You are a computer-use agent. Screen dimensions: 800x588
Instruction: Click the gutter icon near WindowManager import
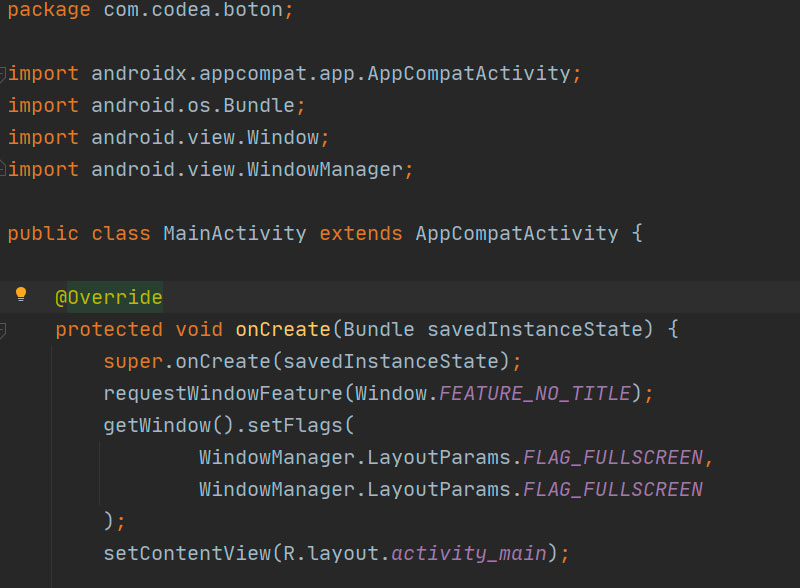5,168
